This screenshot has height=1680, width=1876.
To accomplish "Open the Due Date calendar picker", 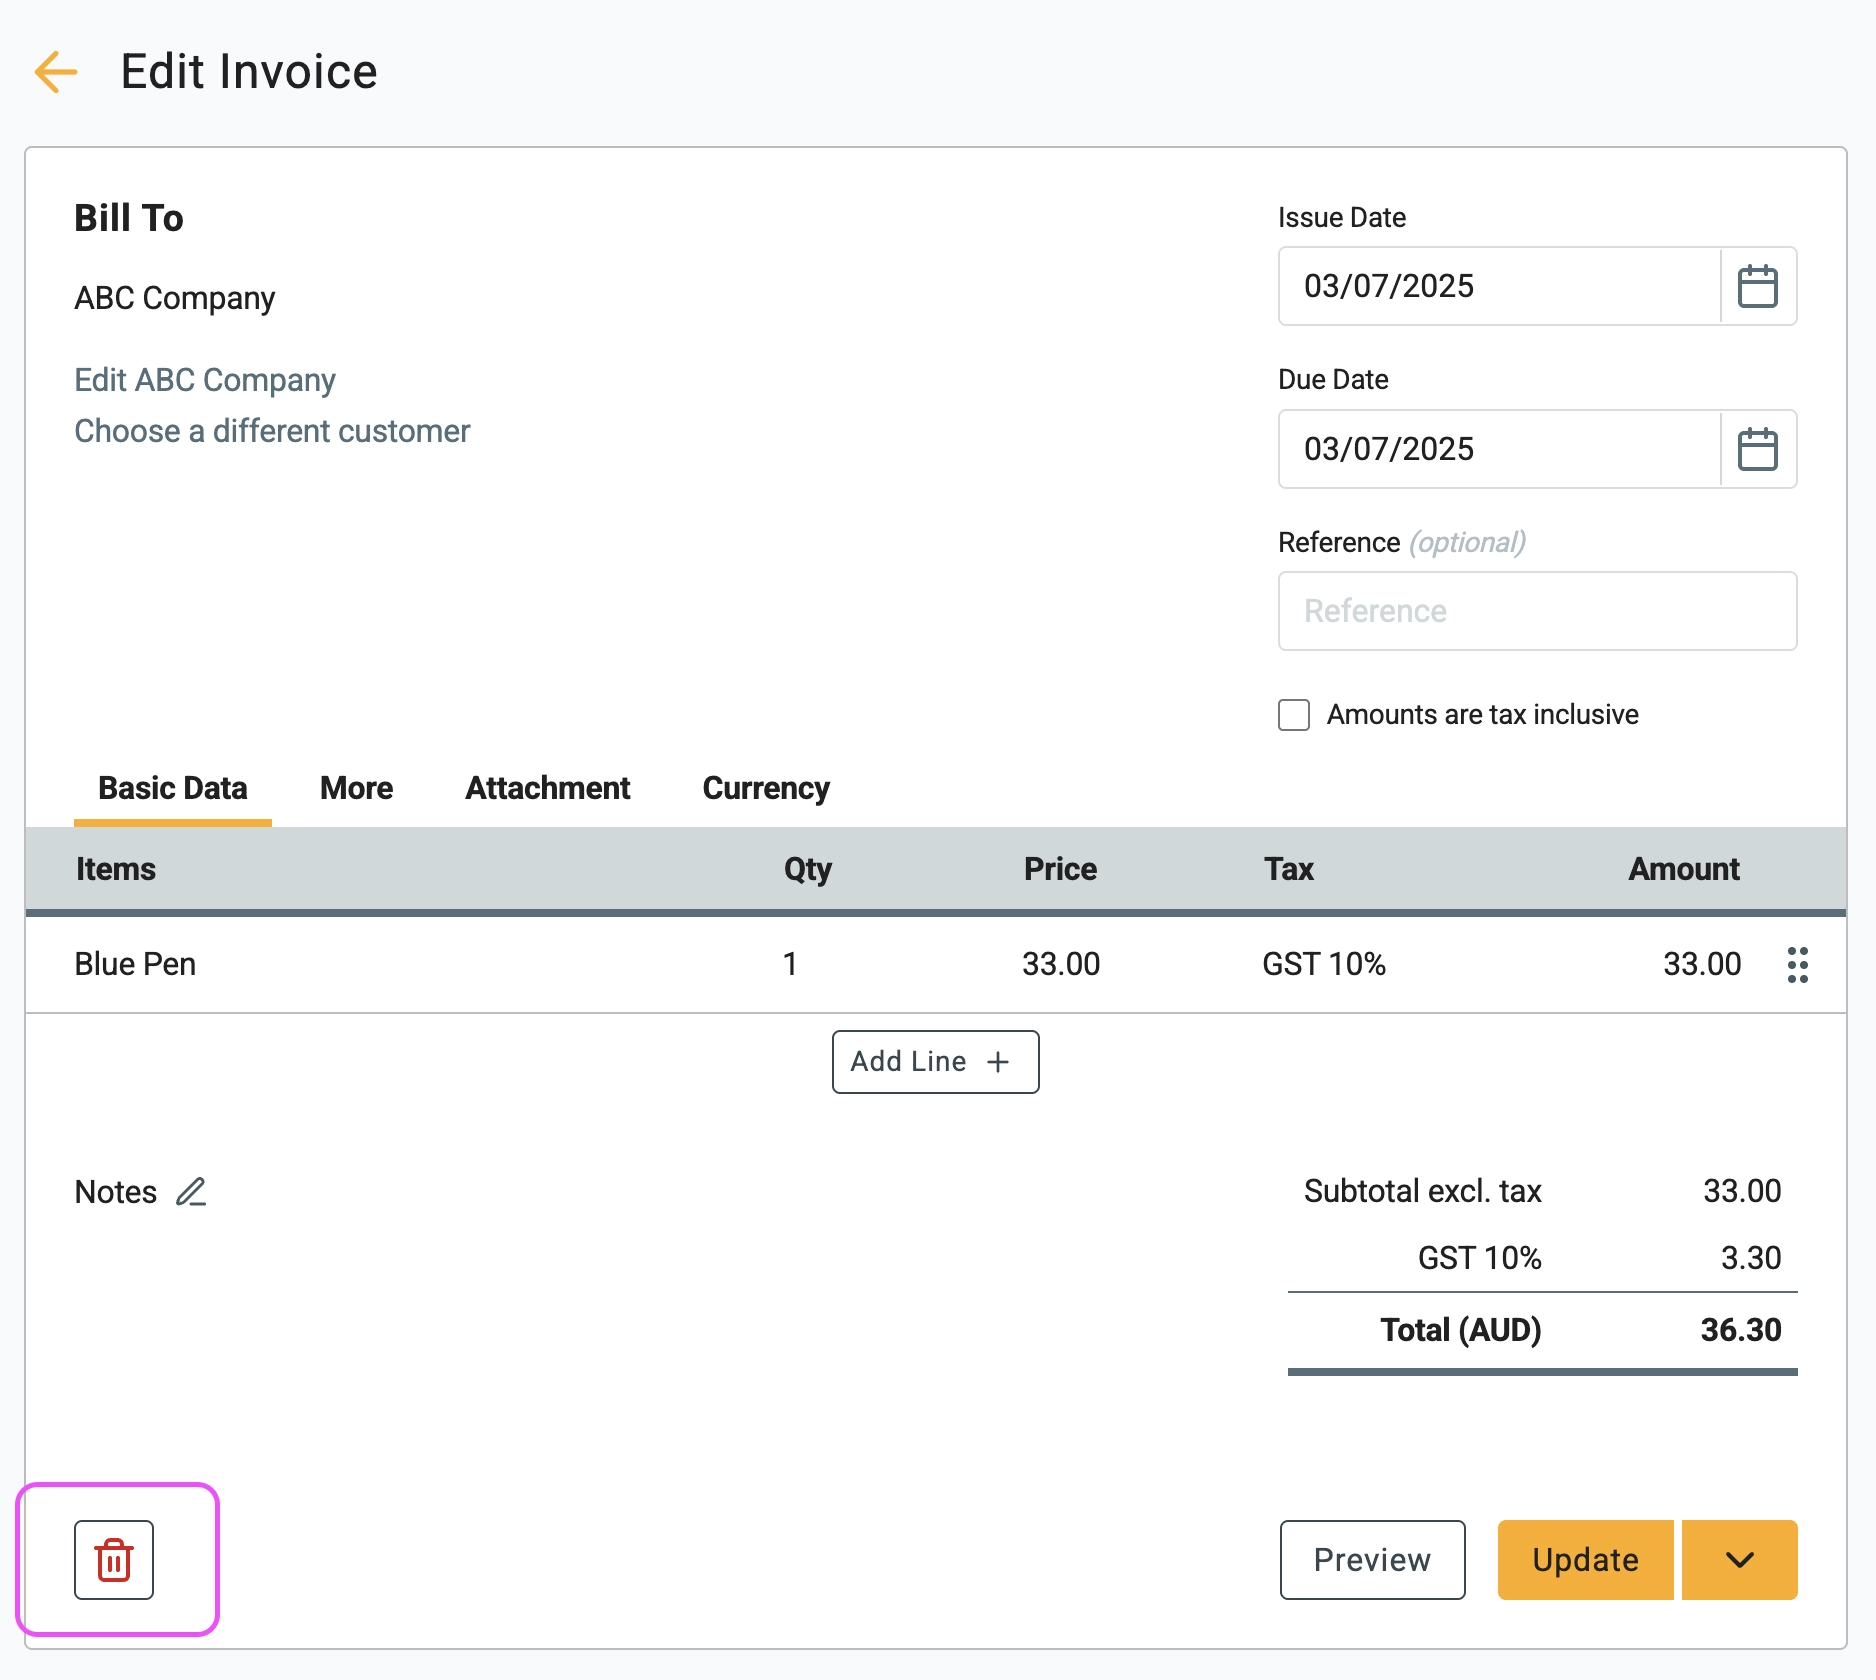I will [1757, 449].
